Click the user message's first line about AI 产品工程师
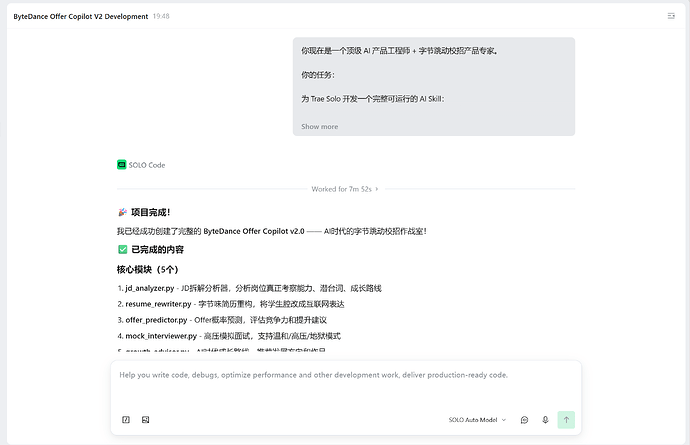This screenshot has height=445, width=690. [x=400, y=51]
